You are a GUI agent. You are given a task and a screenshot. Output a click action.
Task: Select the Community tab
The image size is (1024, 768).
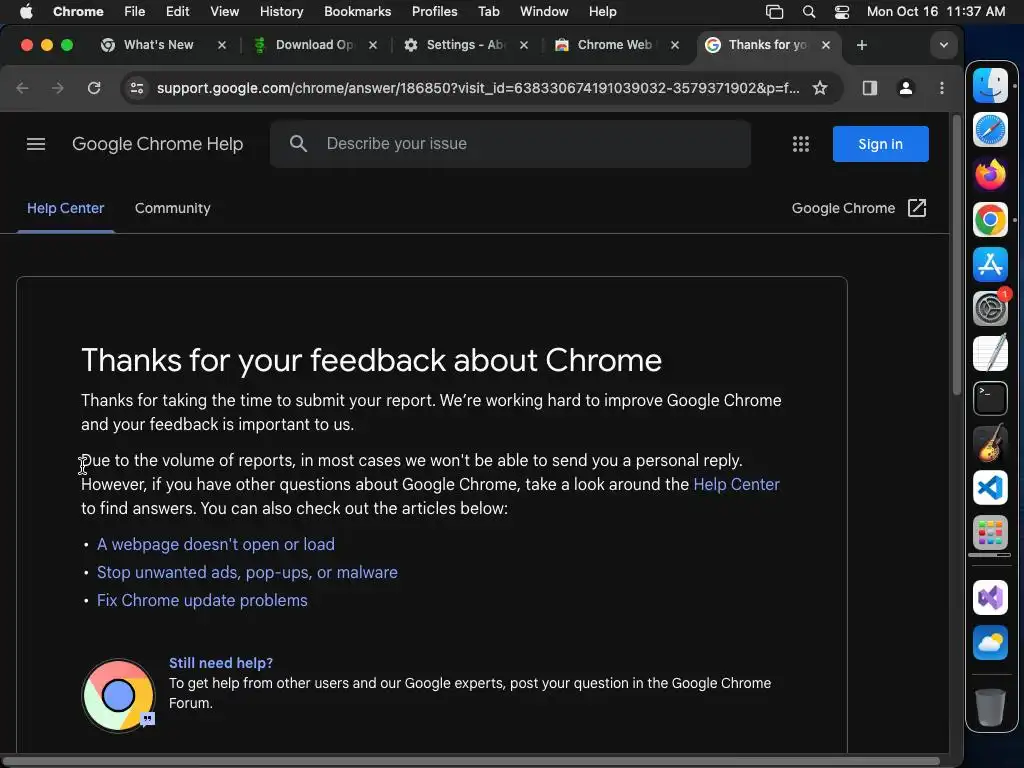172,208
